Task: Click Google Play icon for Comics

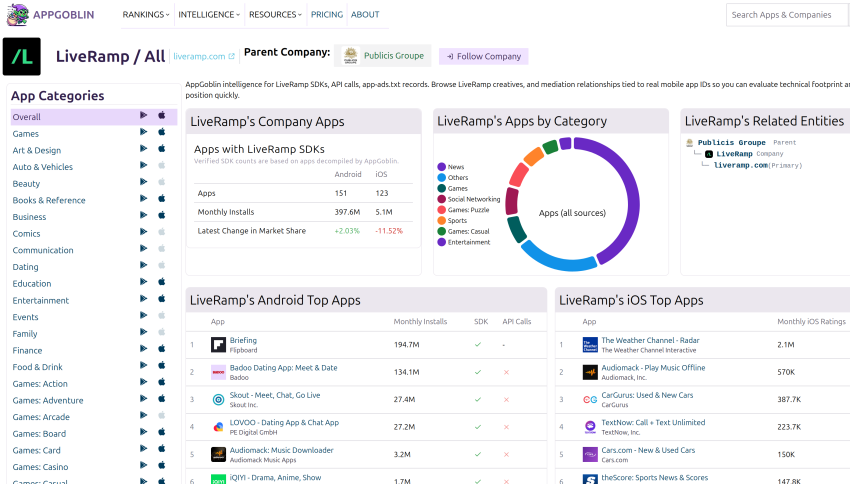Action: (144, 232)
